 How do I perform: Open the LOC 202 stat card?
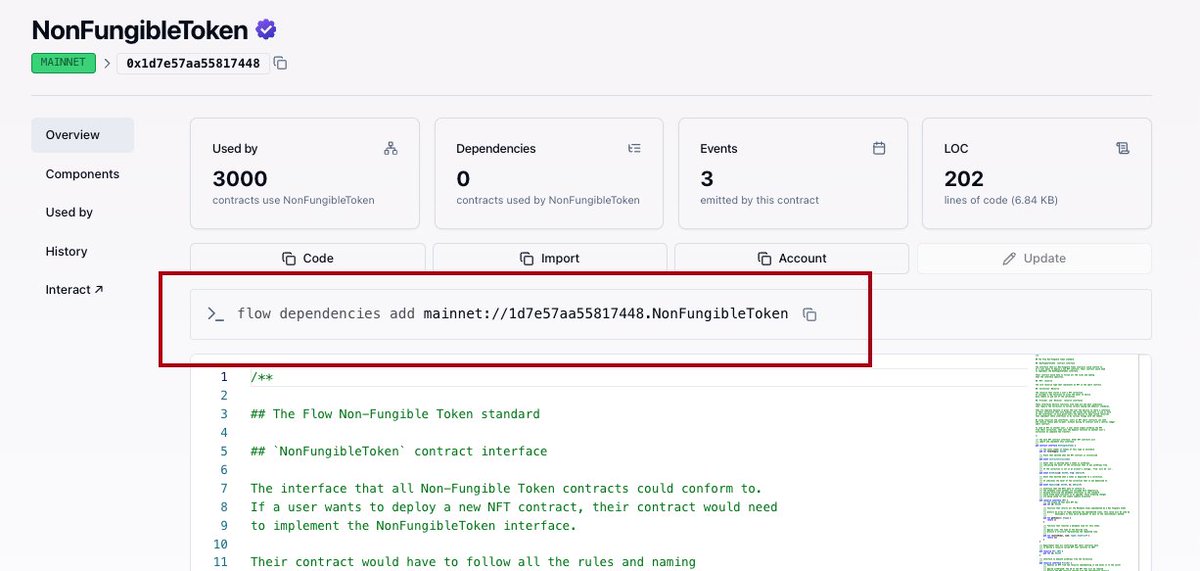coord(1037,176)
